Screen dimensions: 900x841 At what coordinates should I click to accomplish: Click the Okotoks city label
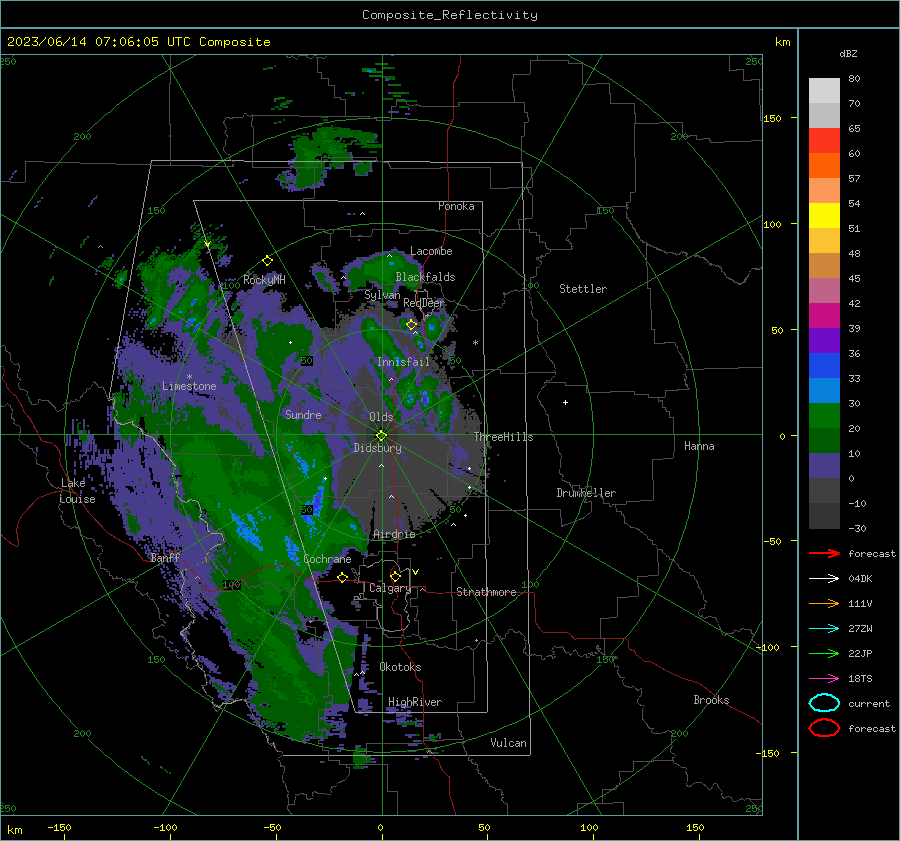400,667
